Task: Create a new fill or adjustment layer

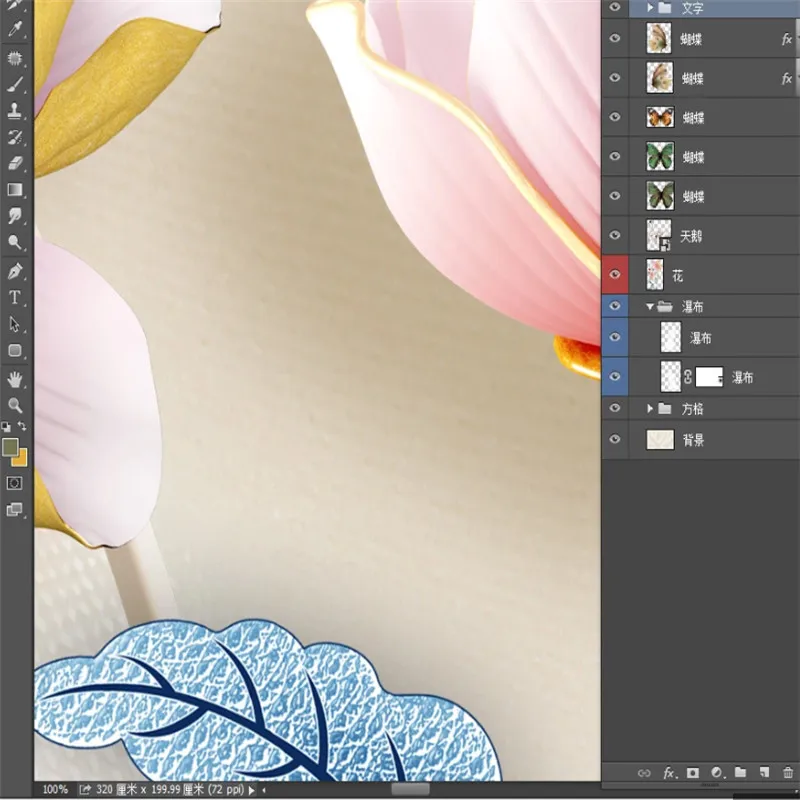Action: pos(716,773)
